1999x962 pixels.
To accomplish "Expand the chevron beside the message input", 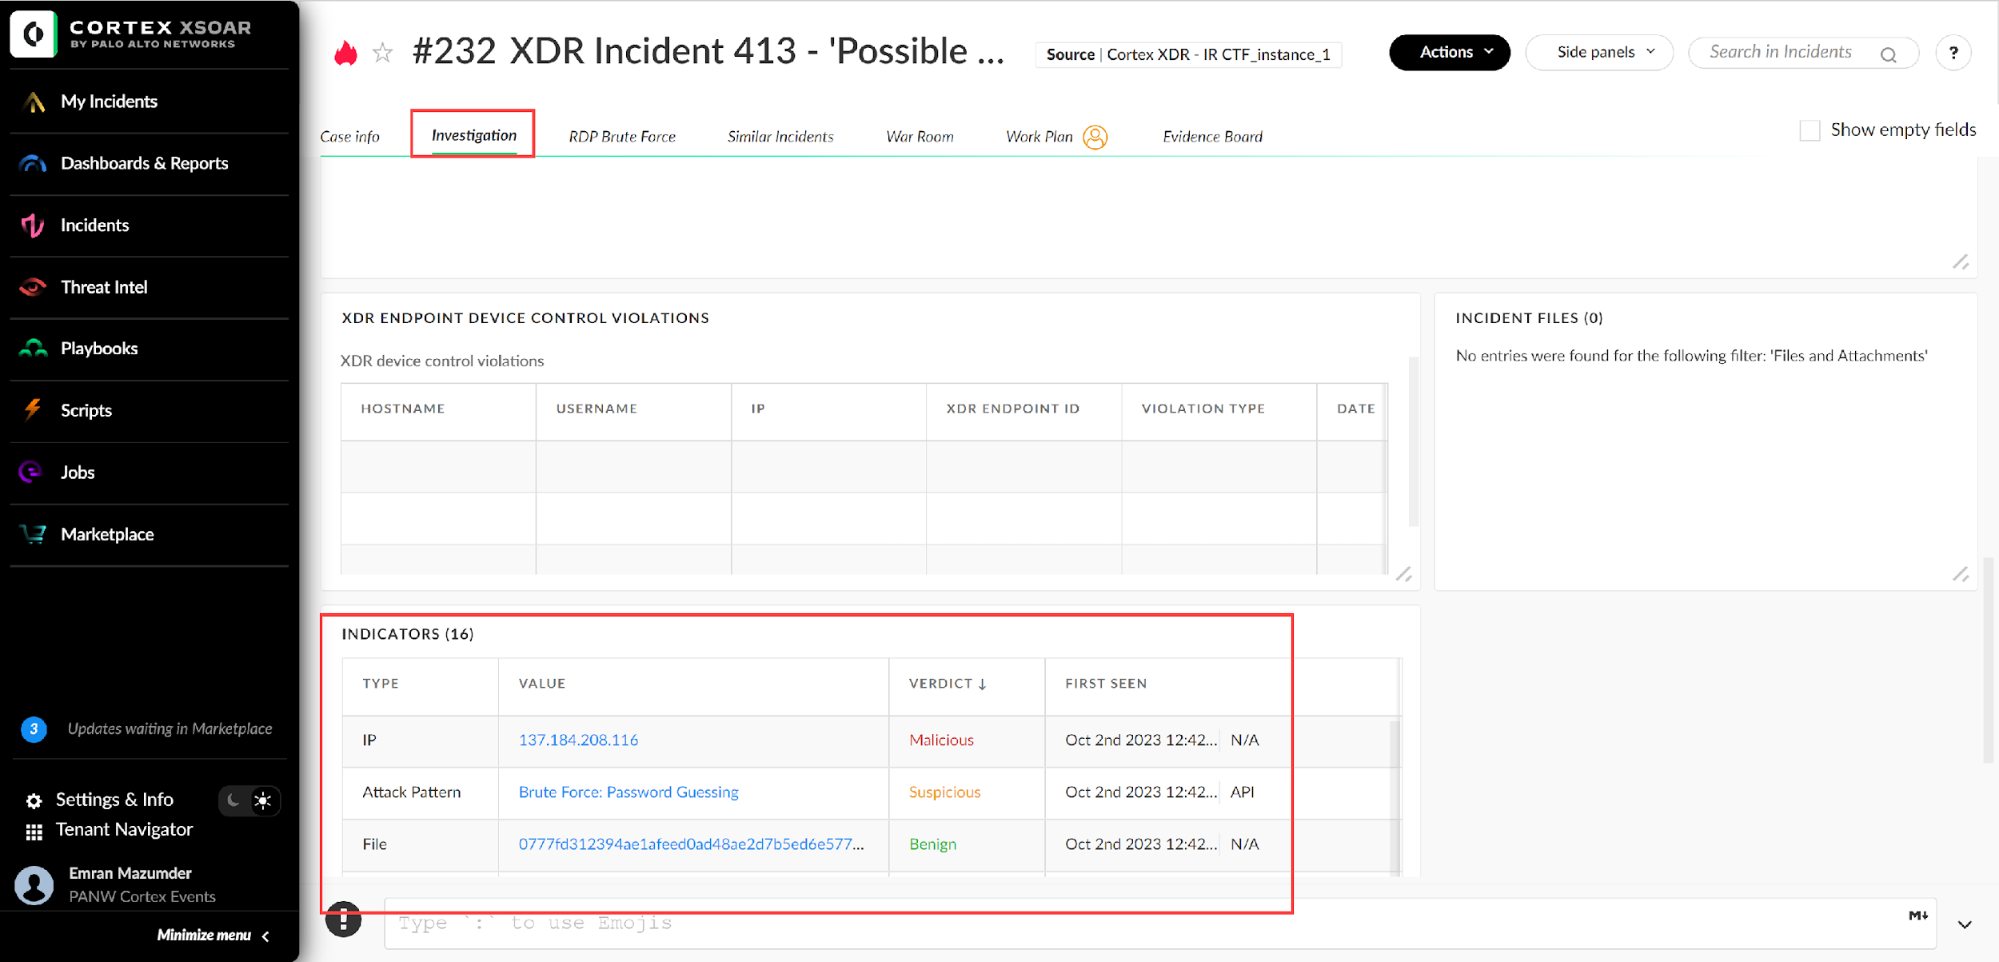I will tap(1964, 925).
